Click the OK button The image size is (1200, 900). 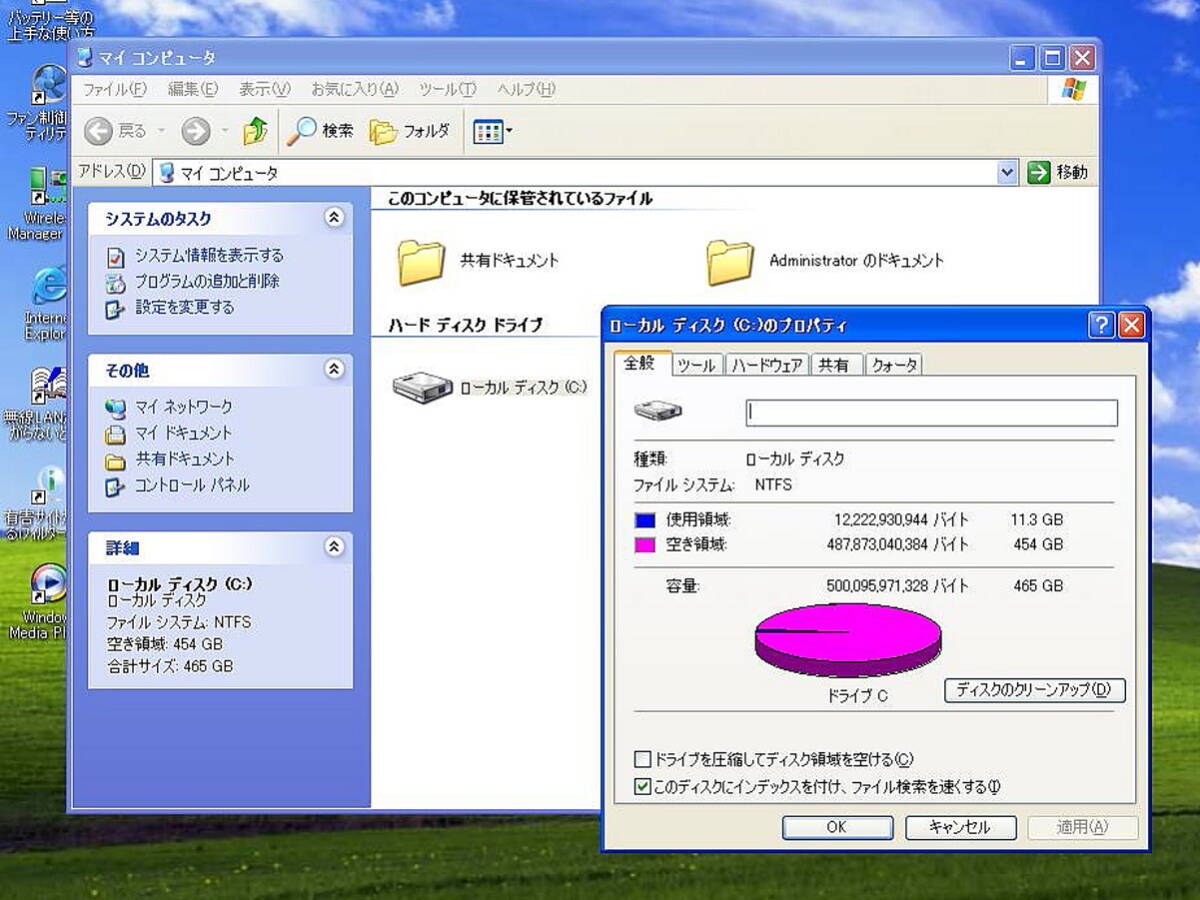[x=837, y=827]
